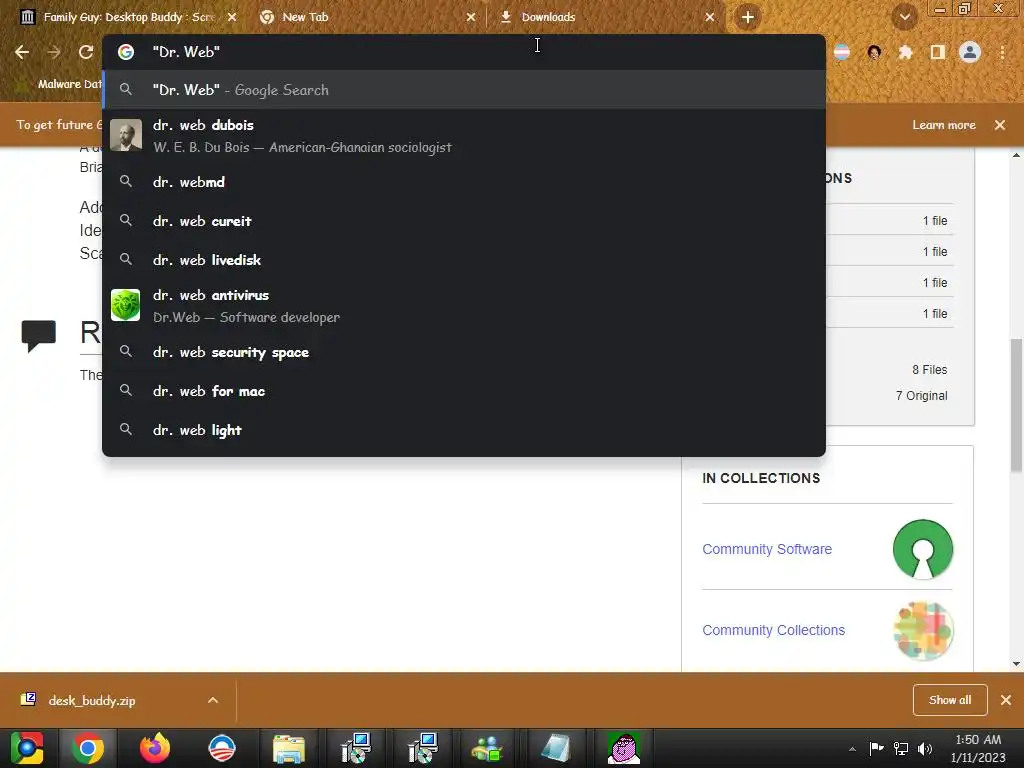The width and height of the screenshot is (1024, 768).
Task: Toggle the side panel icon
Action: pyautogui.click(x=938, y=52)
